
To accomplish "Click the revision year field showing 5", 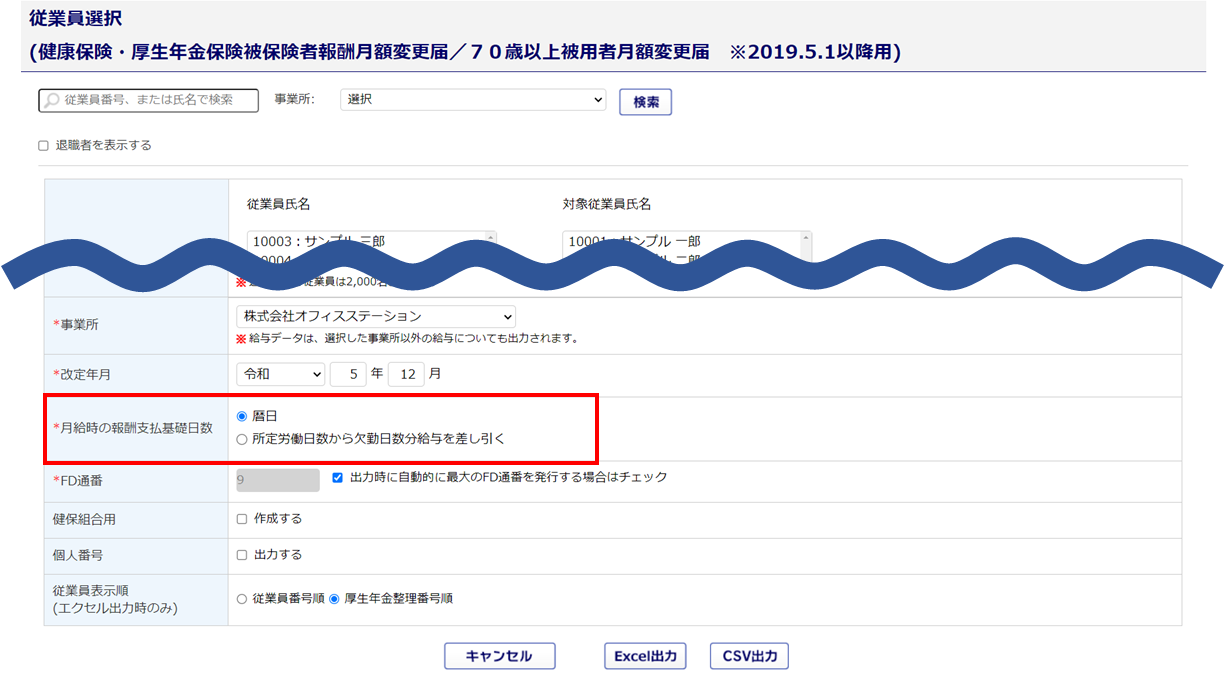I will click(x=347, y=374).
